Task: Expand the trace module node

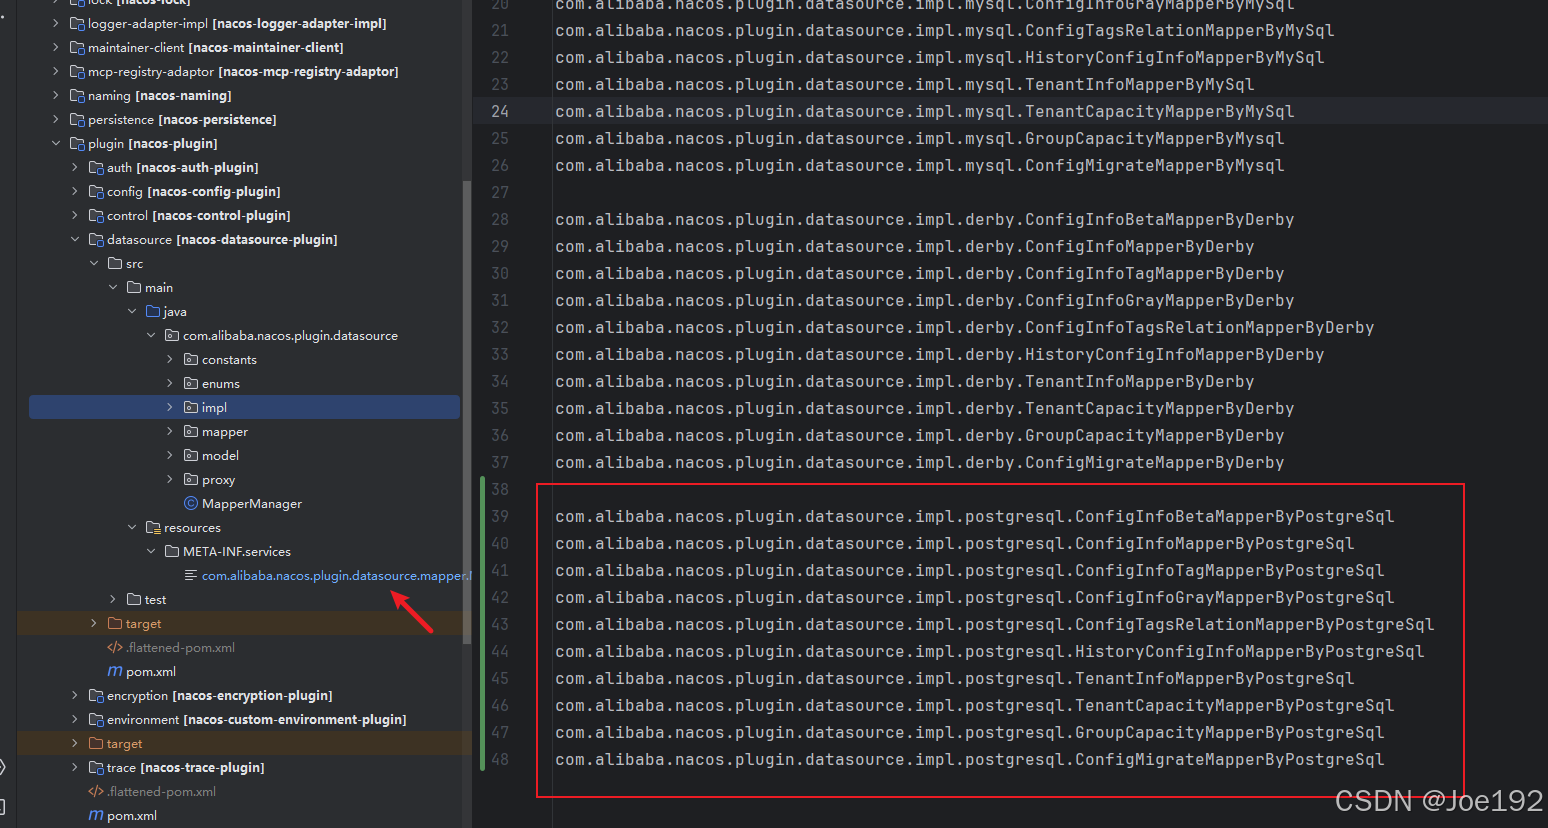Action: (x=75, y=767)
